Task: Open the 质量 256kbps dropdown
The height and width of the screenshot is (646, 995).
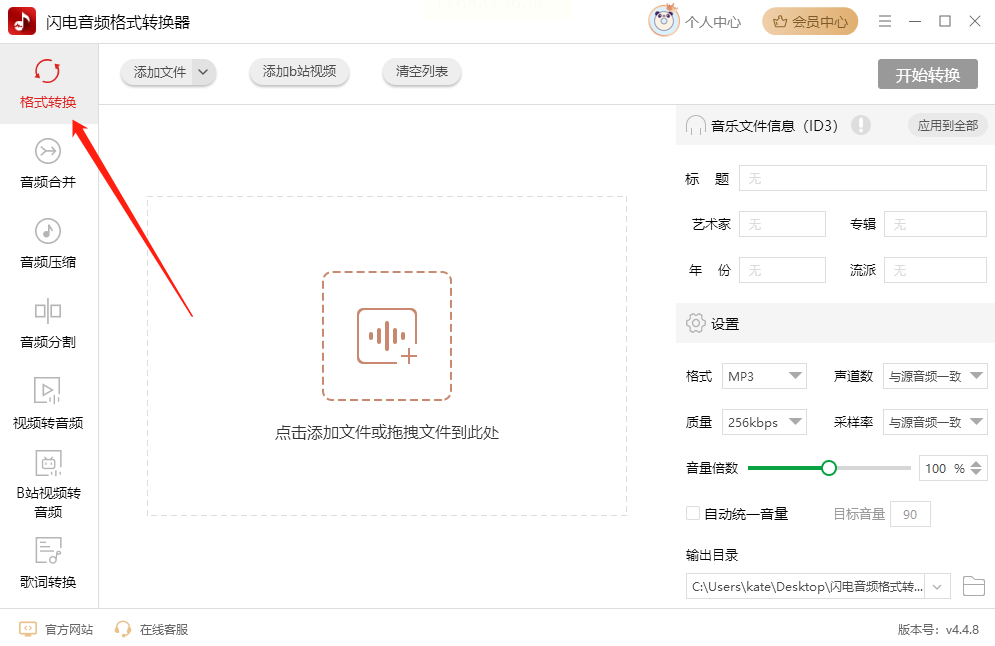Action: point(764,422)
